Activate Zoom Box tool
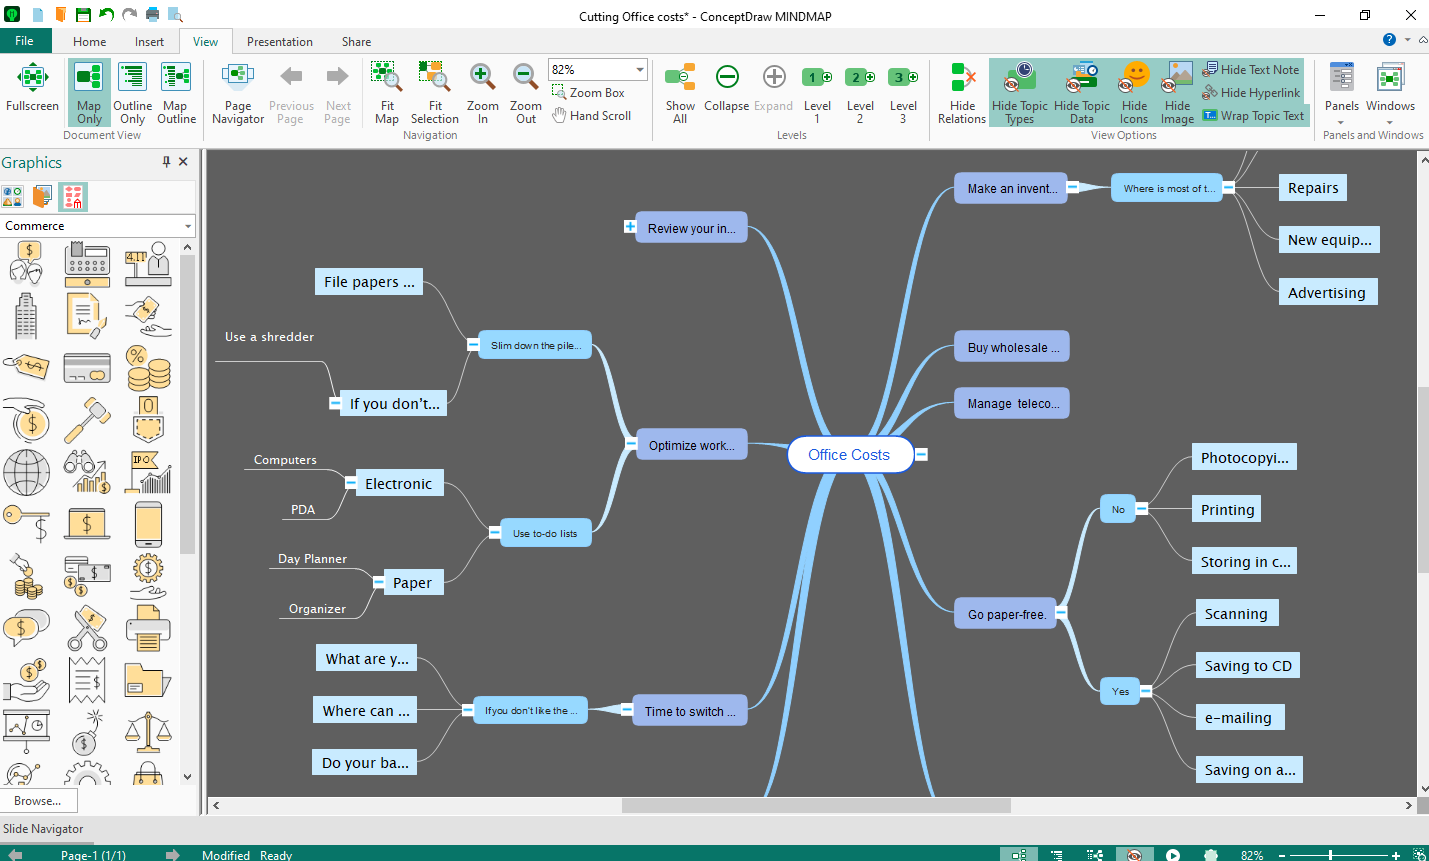 [x=589, y=92]
